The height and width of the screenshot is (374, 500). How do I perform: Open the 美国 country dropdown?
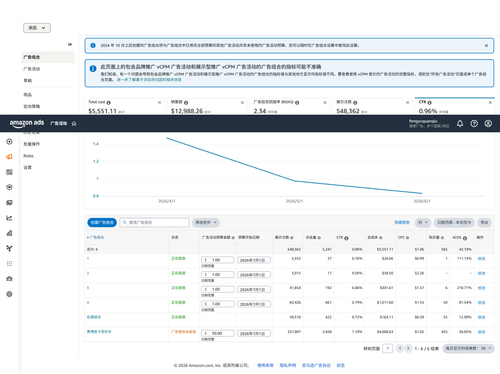pyautogui.click(x=37, y=28)
